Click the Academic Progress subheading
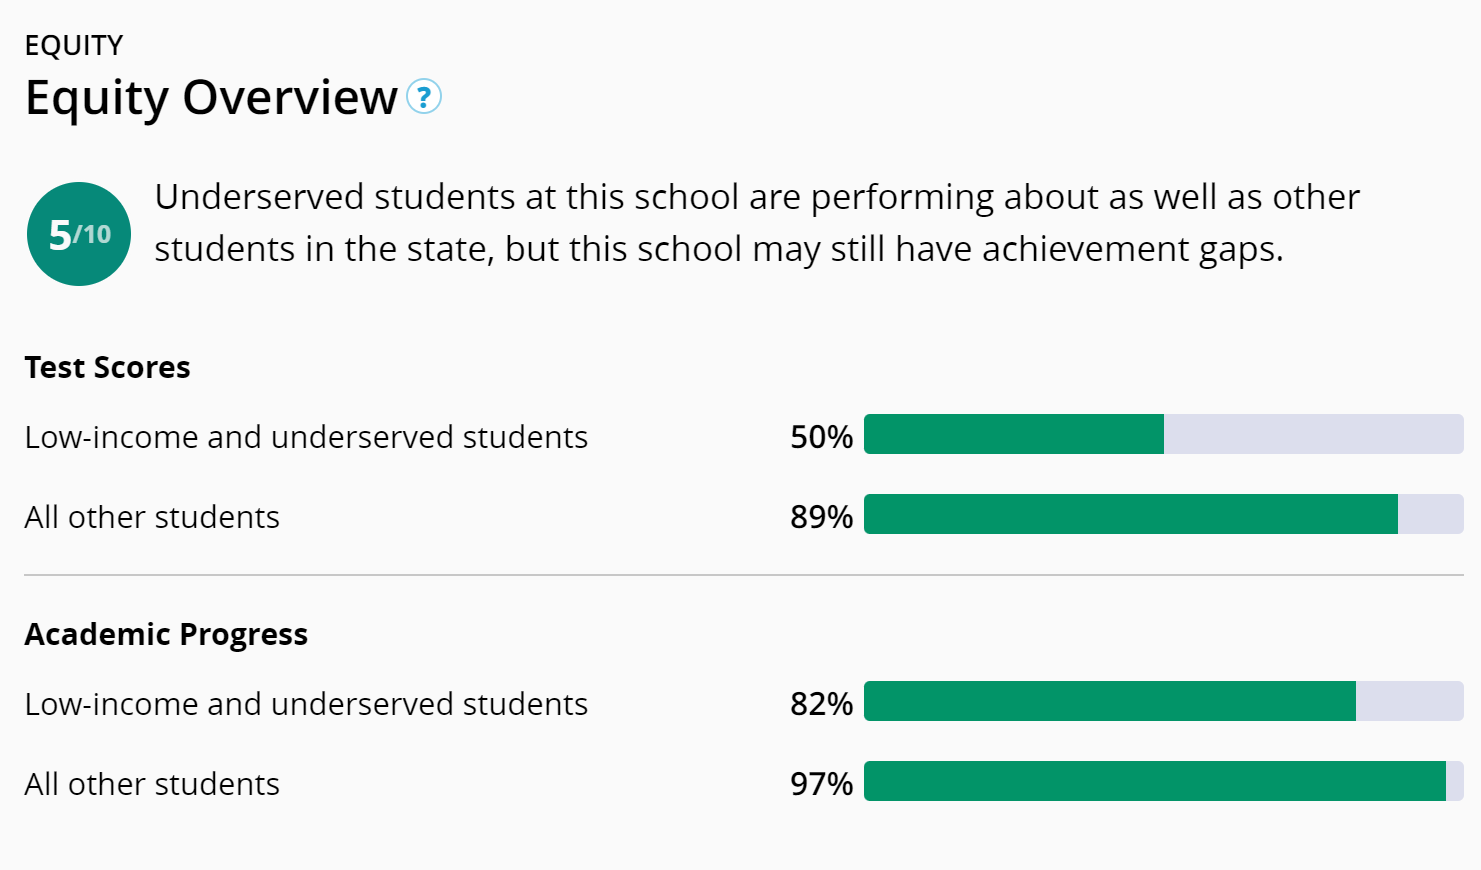 [x=166, y=634]
